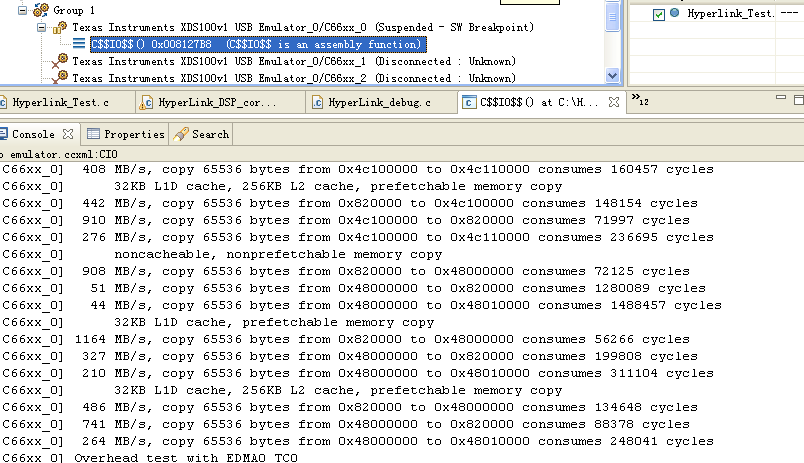804x463 pixels.
Task: Switch to the HyperLink_debug.c editor tab
Action: [x=379, y=103]
